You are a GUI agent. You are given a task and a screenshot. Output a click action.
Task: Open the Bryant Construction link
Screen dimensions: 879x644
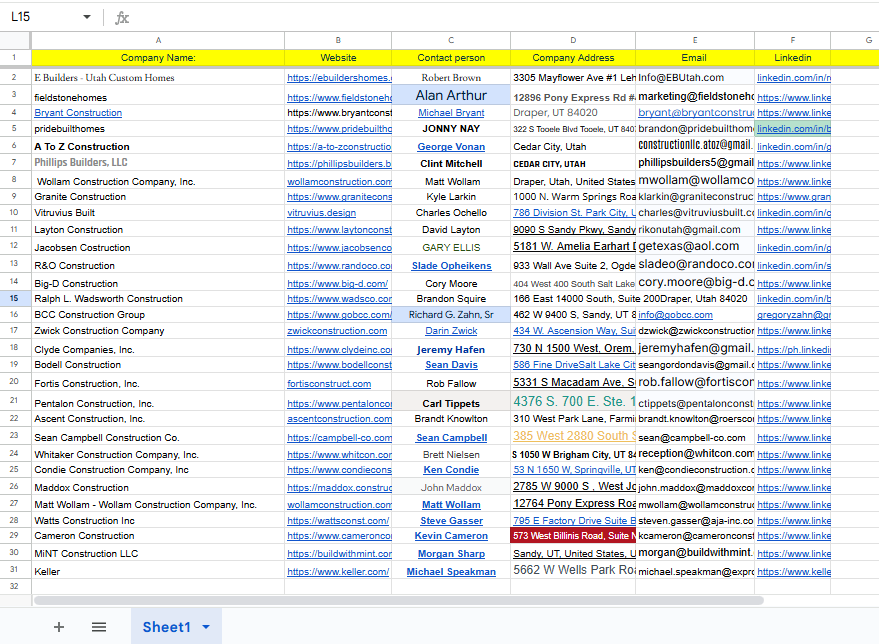point(78,113)
